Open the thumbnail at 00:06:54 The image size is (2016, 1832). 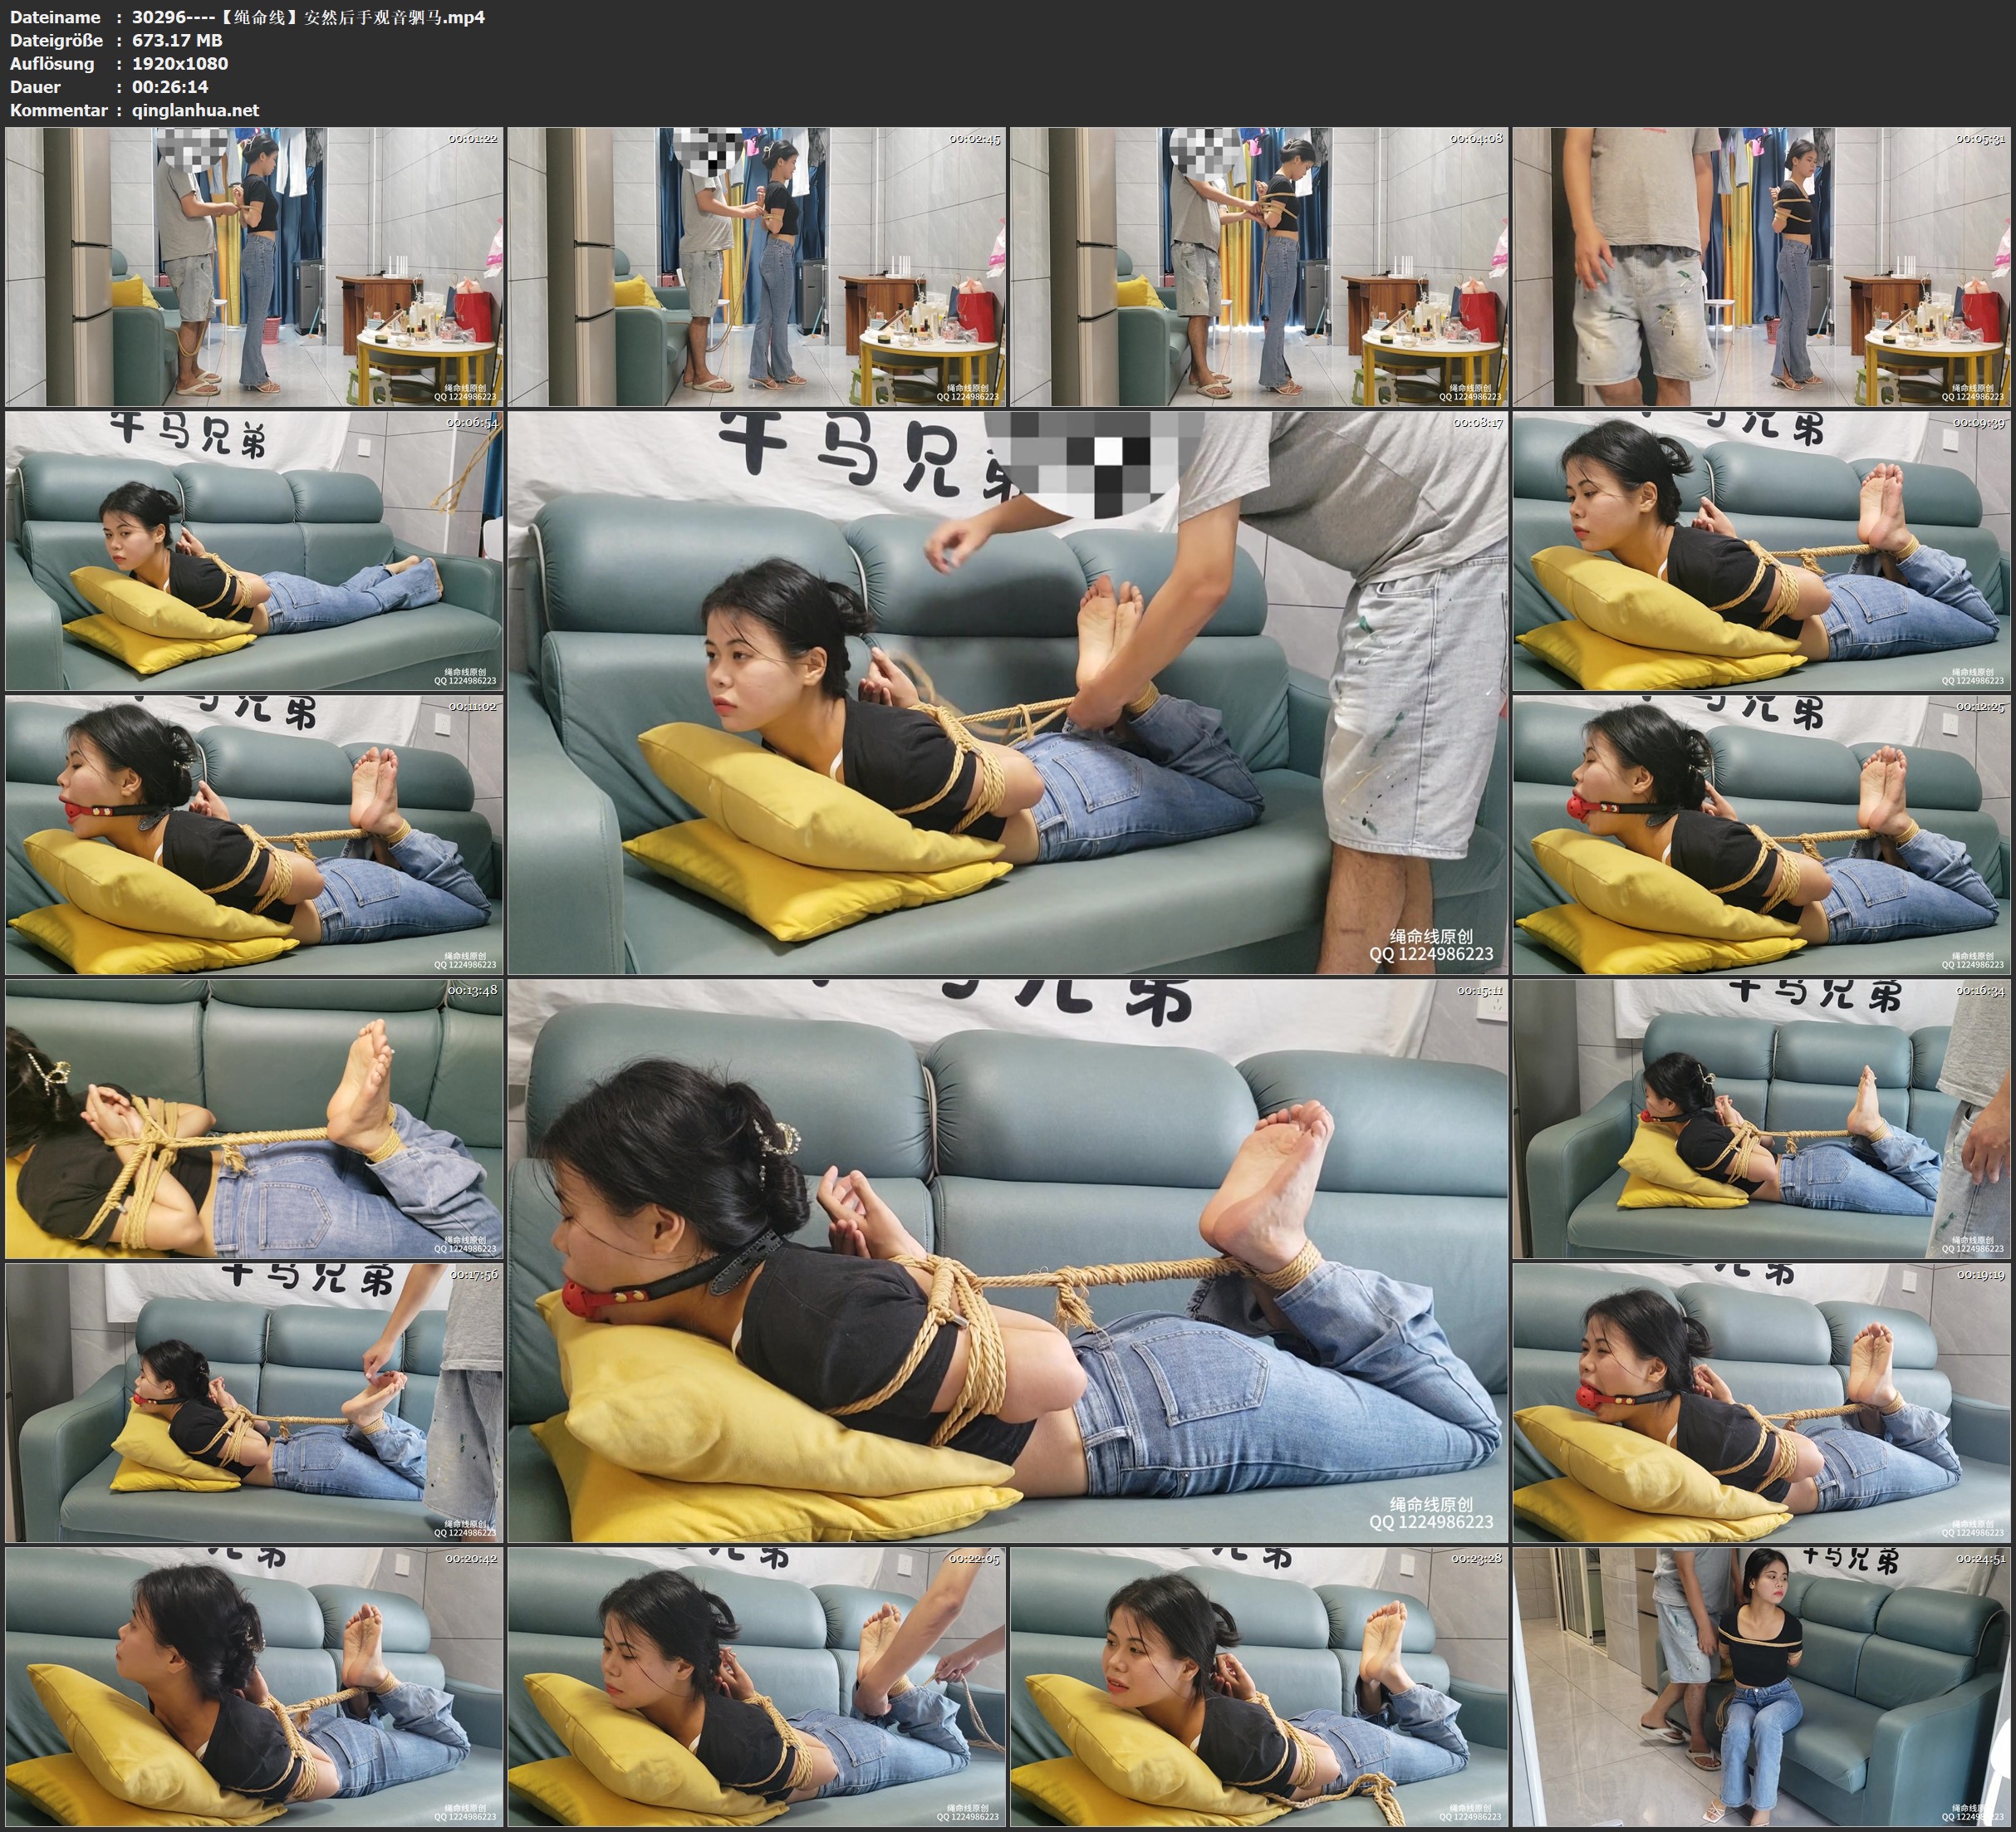(x=254, y=551)
